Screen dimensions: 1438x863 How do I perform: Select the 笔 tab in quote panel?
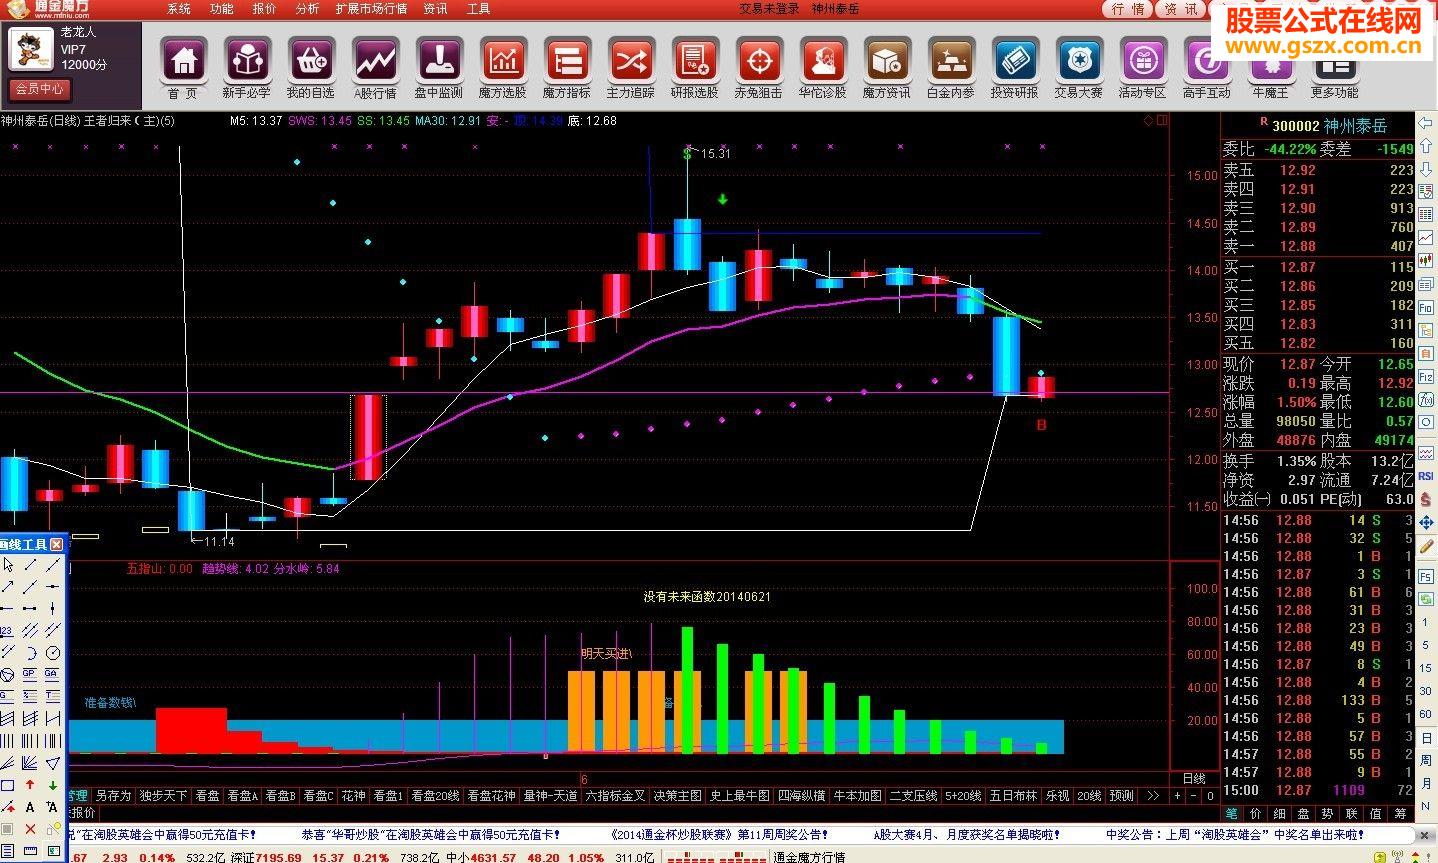point(1231,814)
